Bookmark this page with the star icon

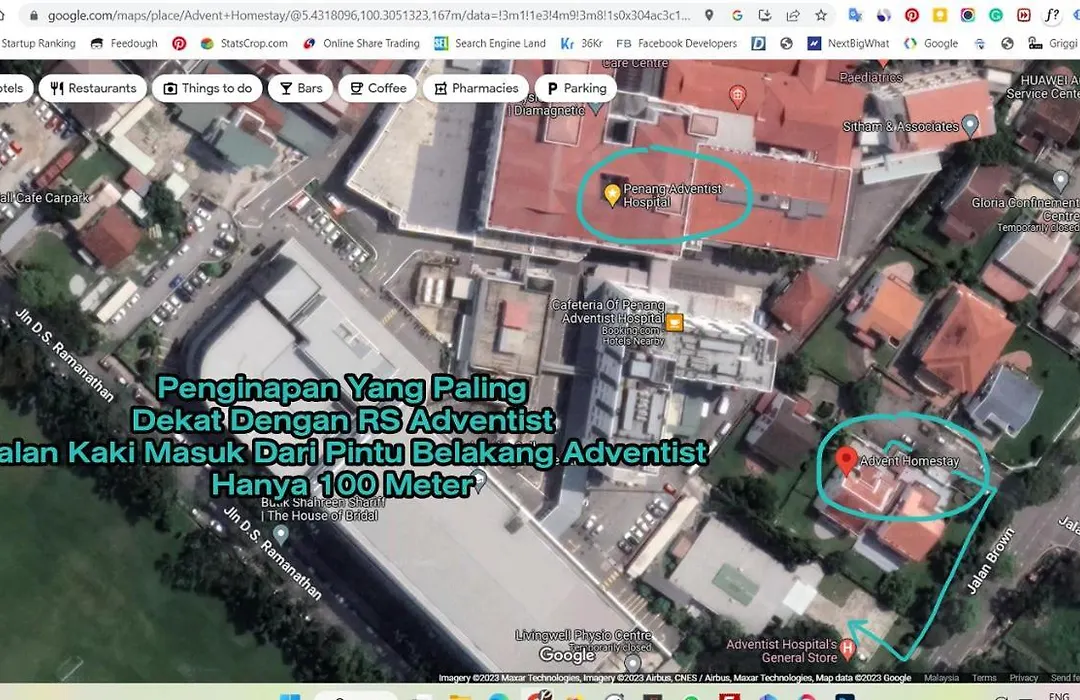821,15
